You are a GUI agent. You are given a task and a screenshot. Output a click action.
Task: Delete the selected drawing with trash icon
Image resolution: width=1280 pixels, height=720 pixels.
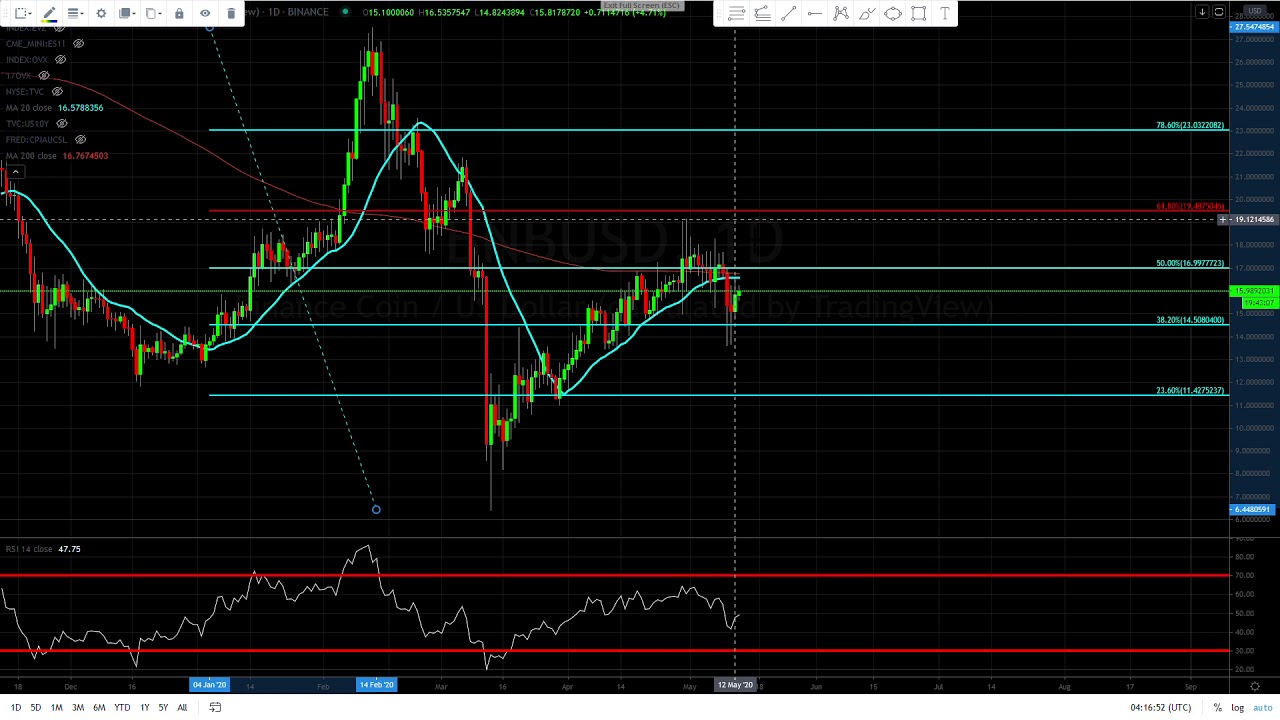[231, 13]
